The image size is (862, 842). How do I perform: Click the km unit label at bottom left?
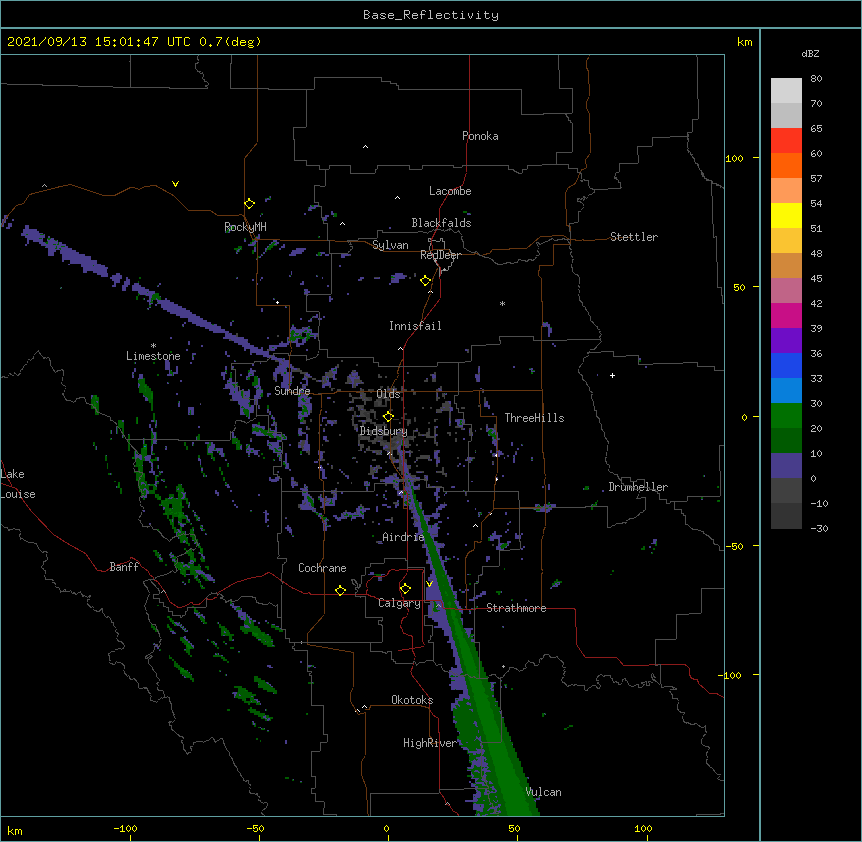click(15, 830)
